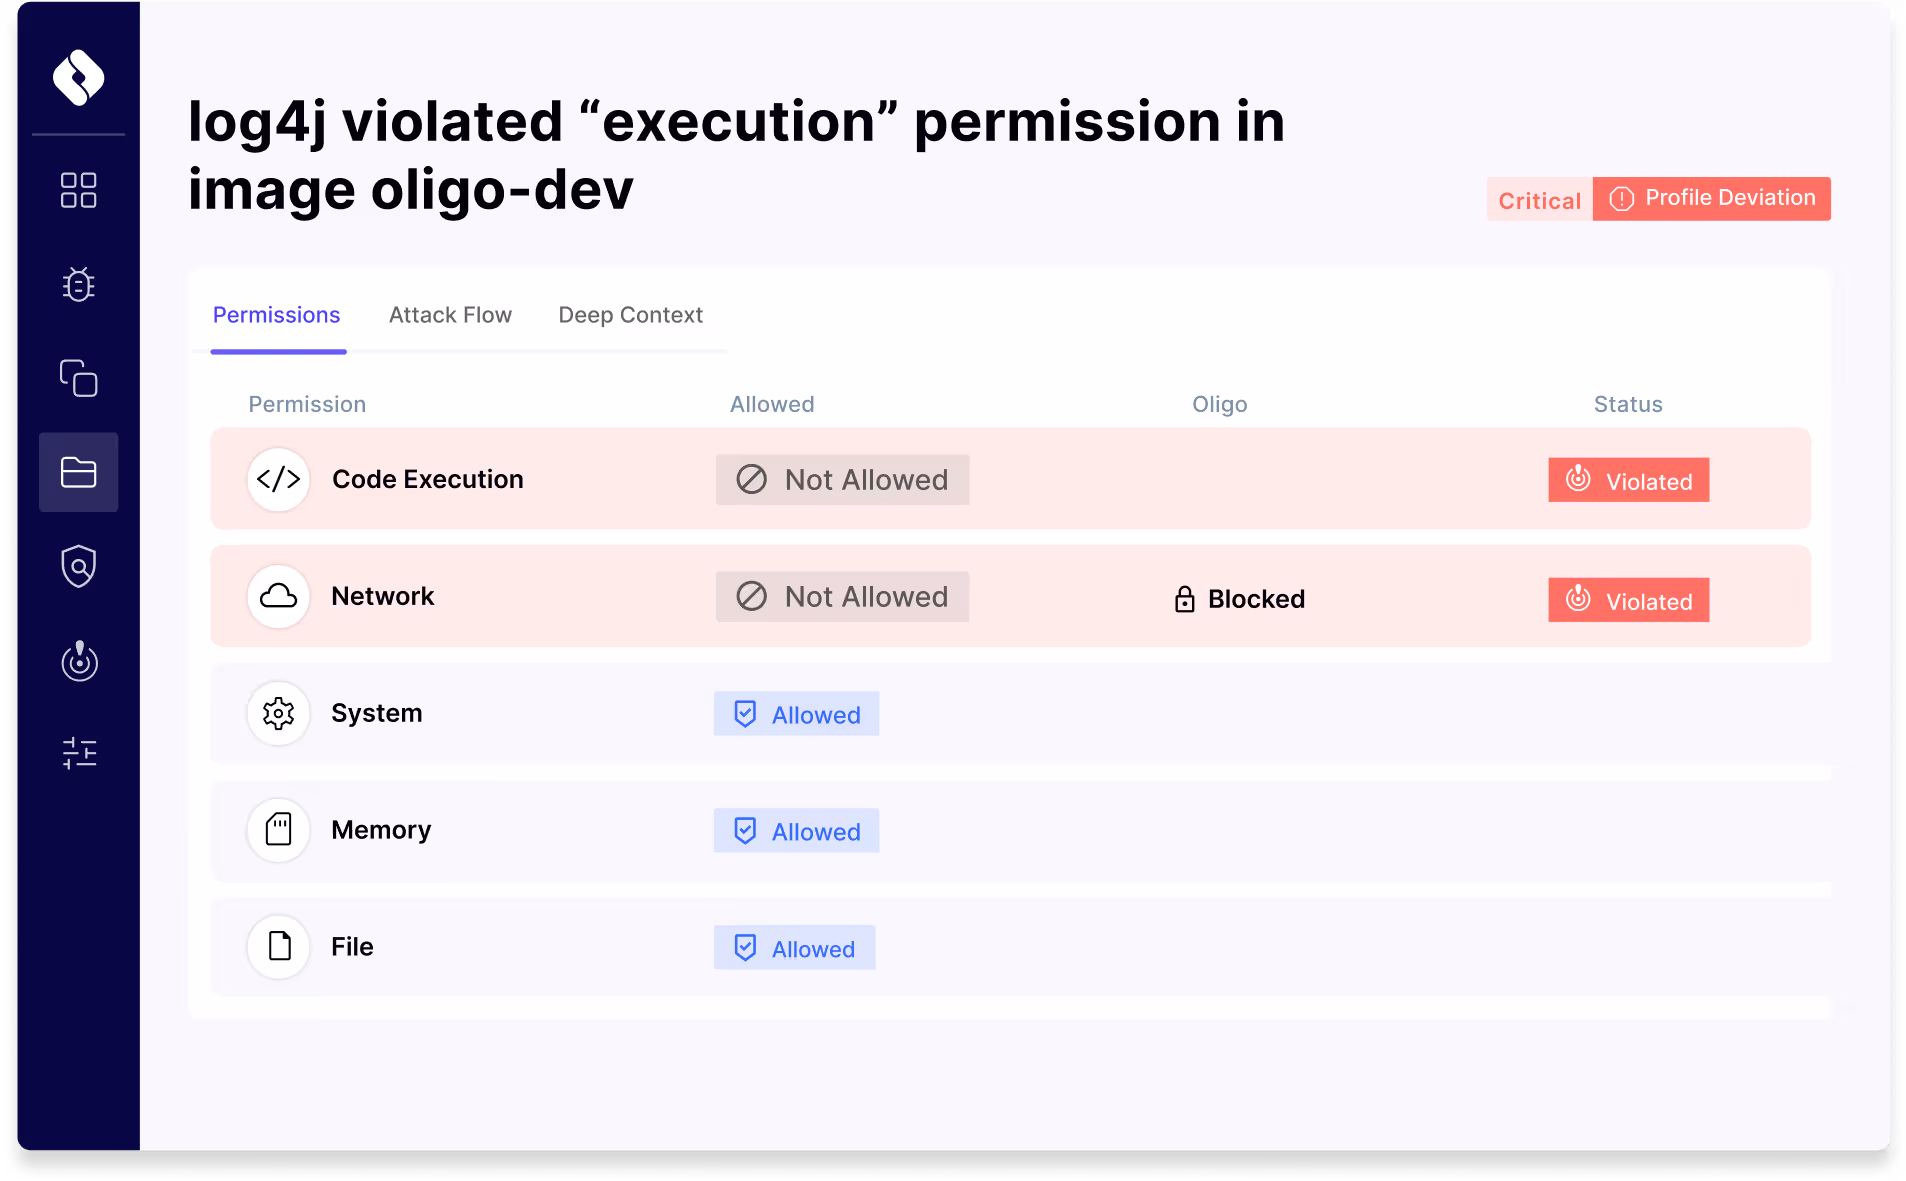Click Code Execution's prohibited circle icon
Screen dimensions: 1906x1181
pos(751,479)
